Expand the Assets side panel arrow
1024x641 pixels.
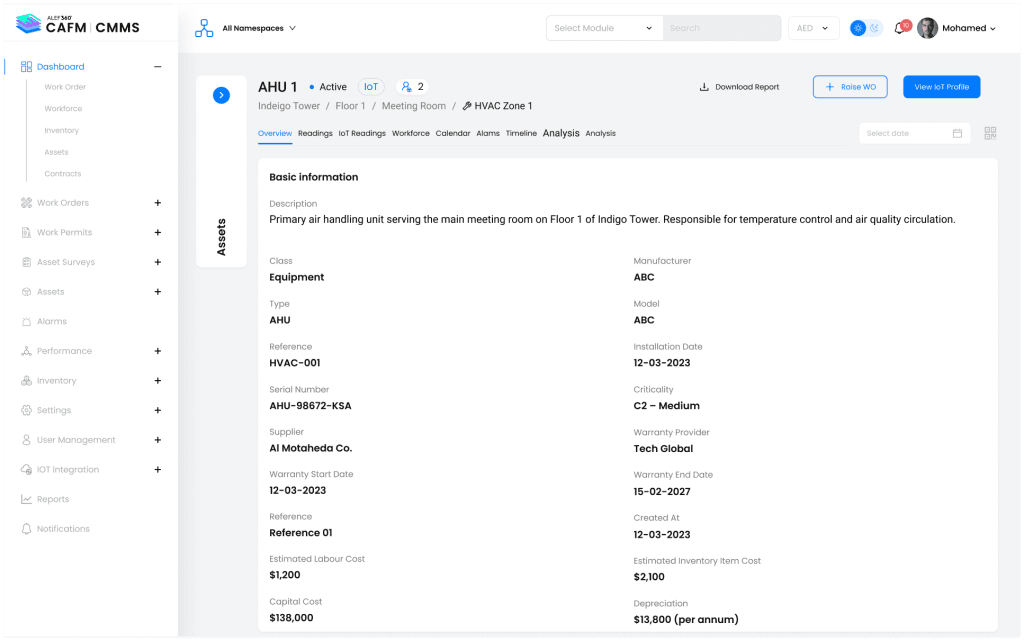221,95
